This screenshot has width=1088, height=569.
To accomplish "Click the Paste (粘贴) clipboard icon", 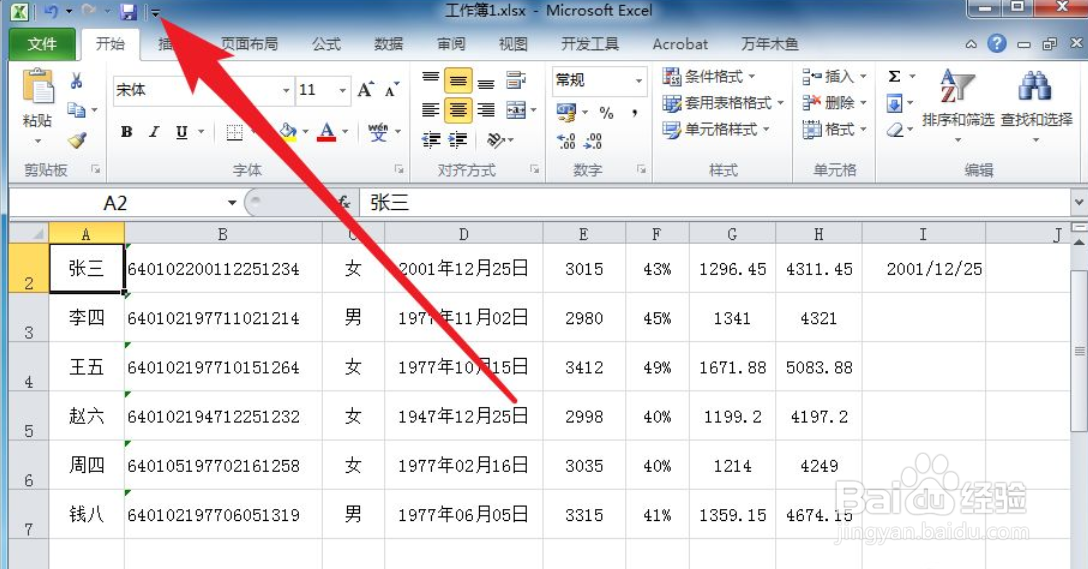I will (x=37, y=88).
